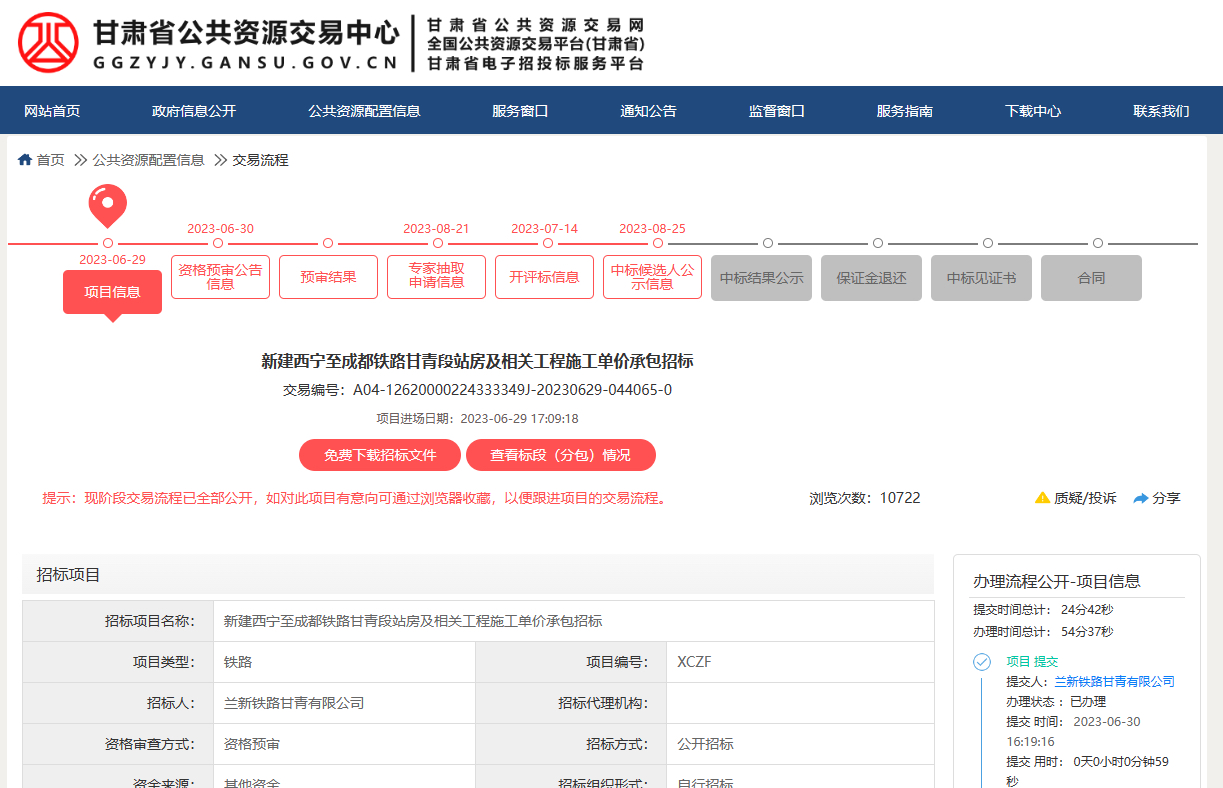The height and width of the screenshot is (788, 1223).
Task: Expand 公共资源配置信息 navigation menu
Action: pos(364,111)
